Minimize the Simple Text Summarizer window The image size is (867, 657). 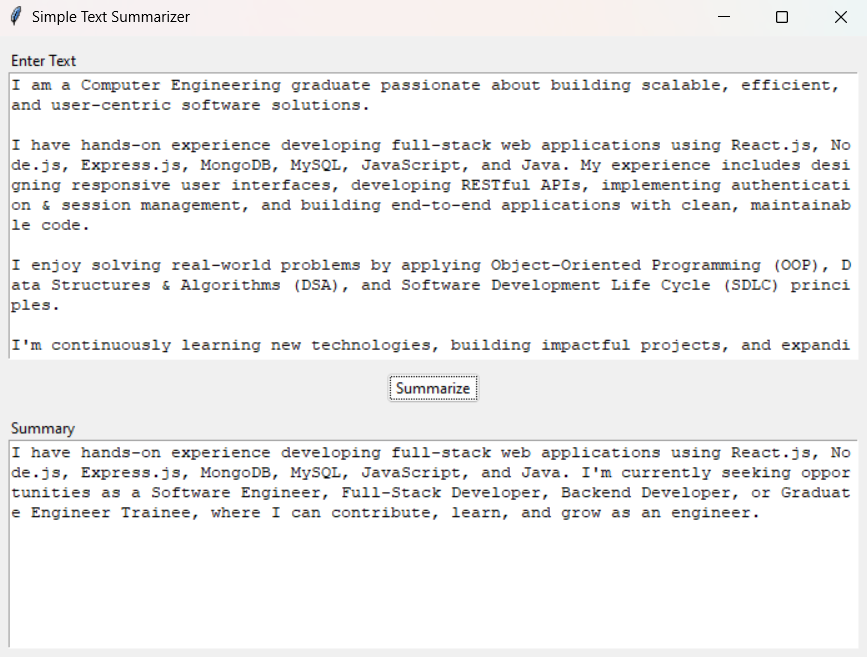click(724, 17)
